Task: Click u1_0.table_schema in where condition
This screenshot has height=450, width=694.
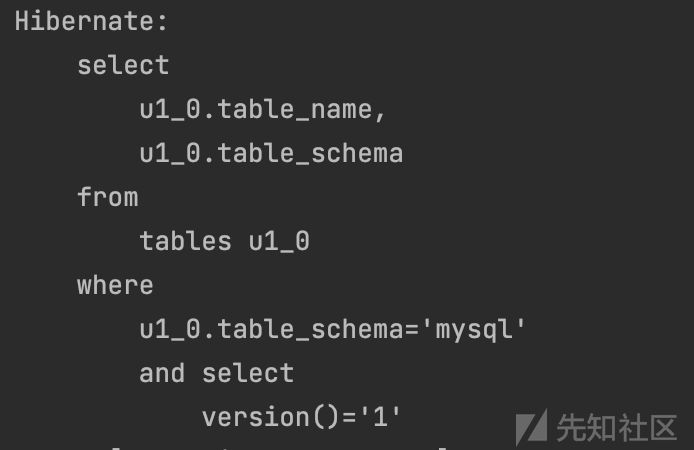Action: (x=271, y=330)
